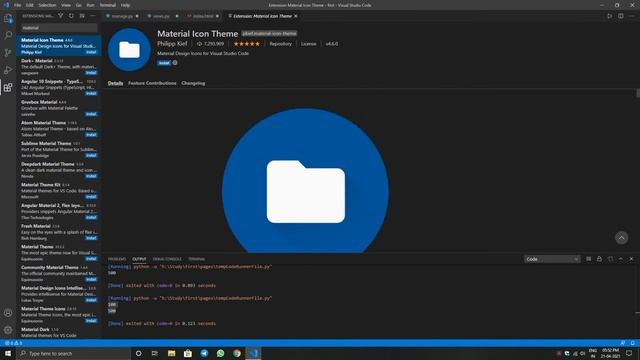Image resolution: width=640 pixels, height=360 pixels.
Task: Open the View menu
Action: pos(66,5)
